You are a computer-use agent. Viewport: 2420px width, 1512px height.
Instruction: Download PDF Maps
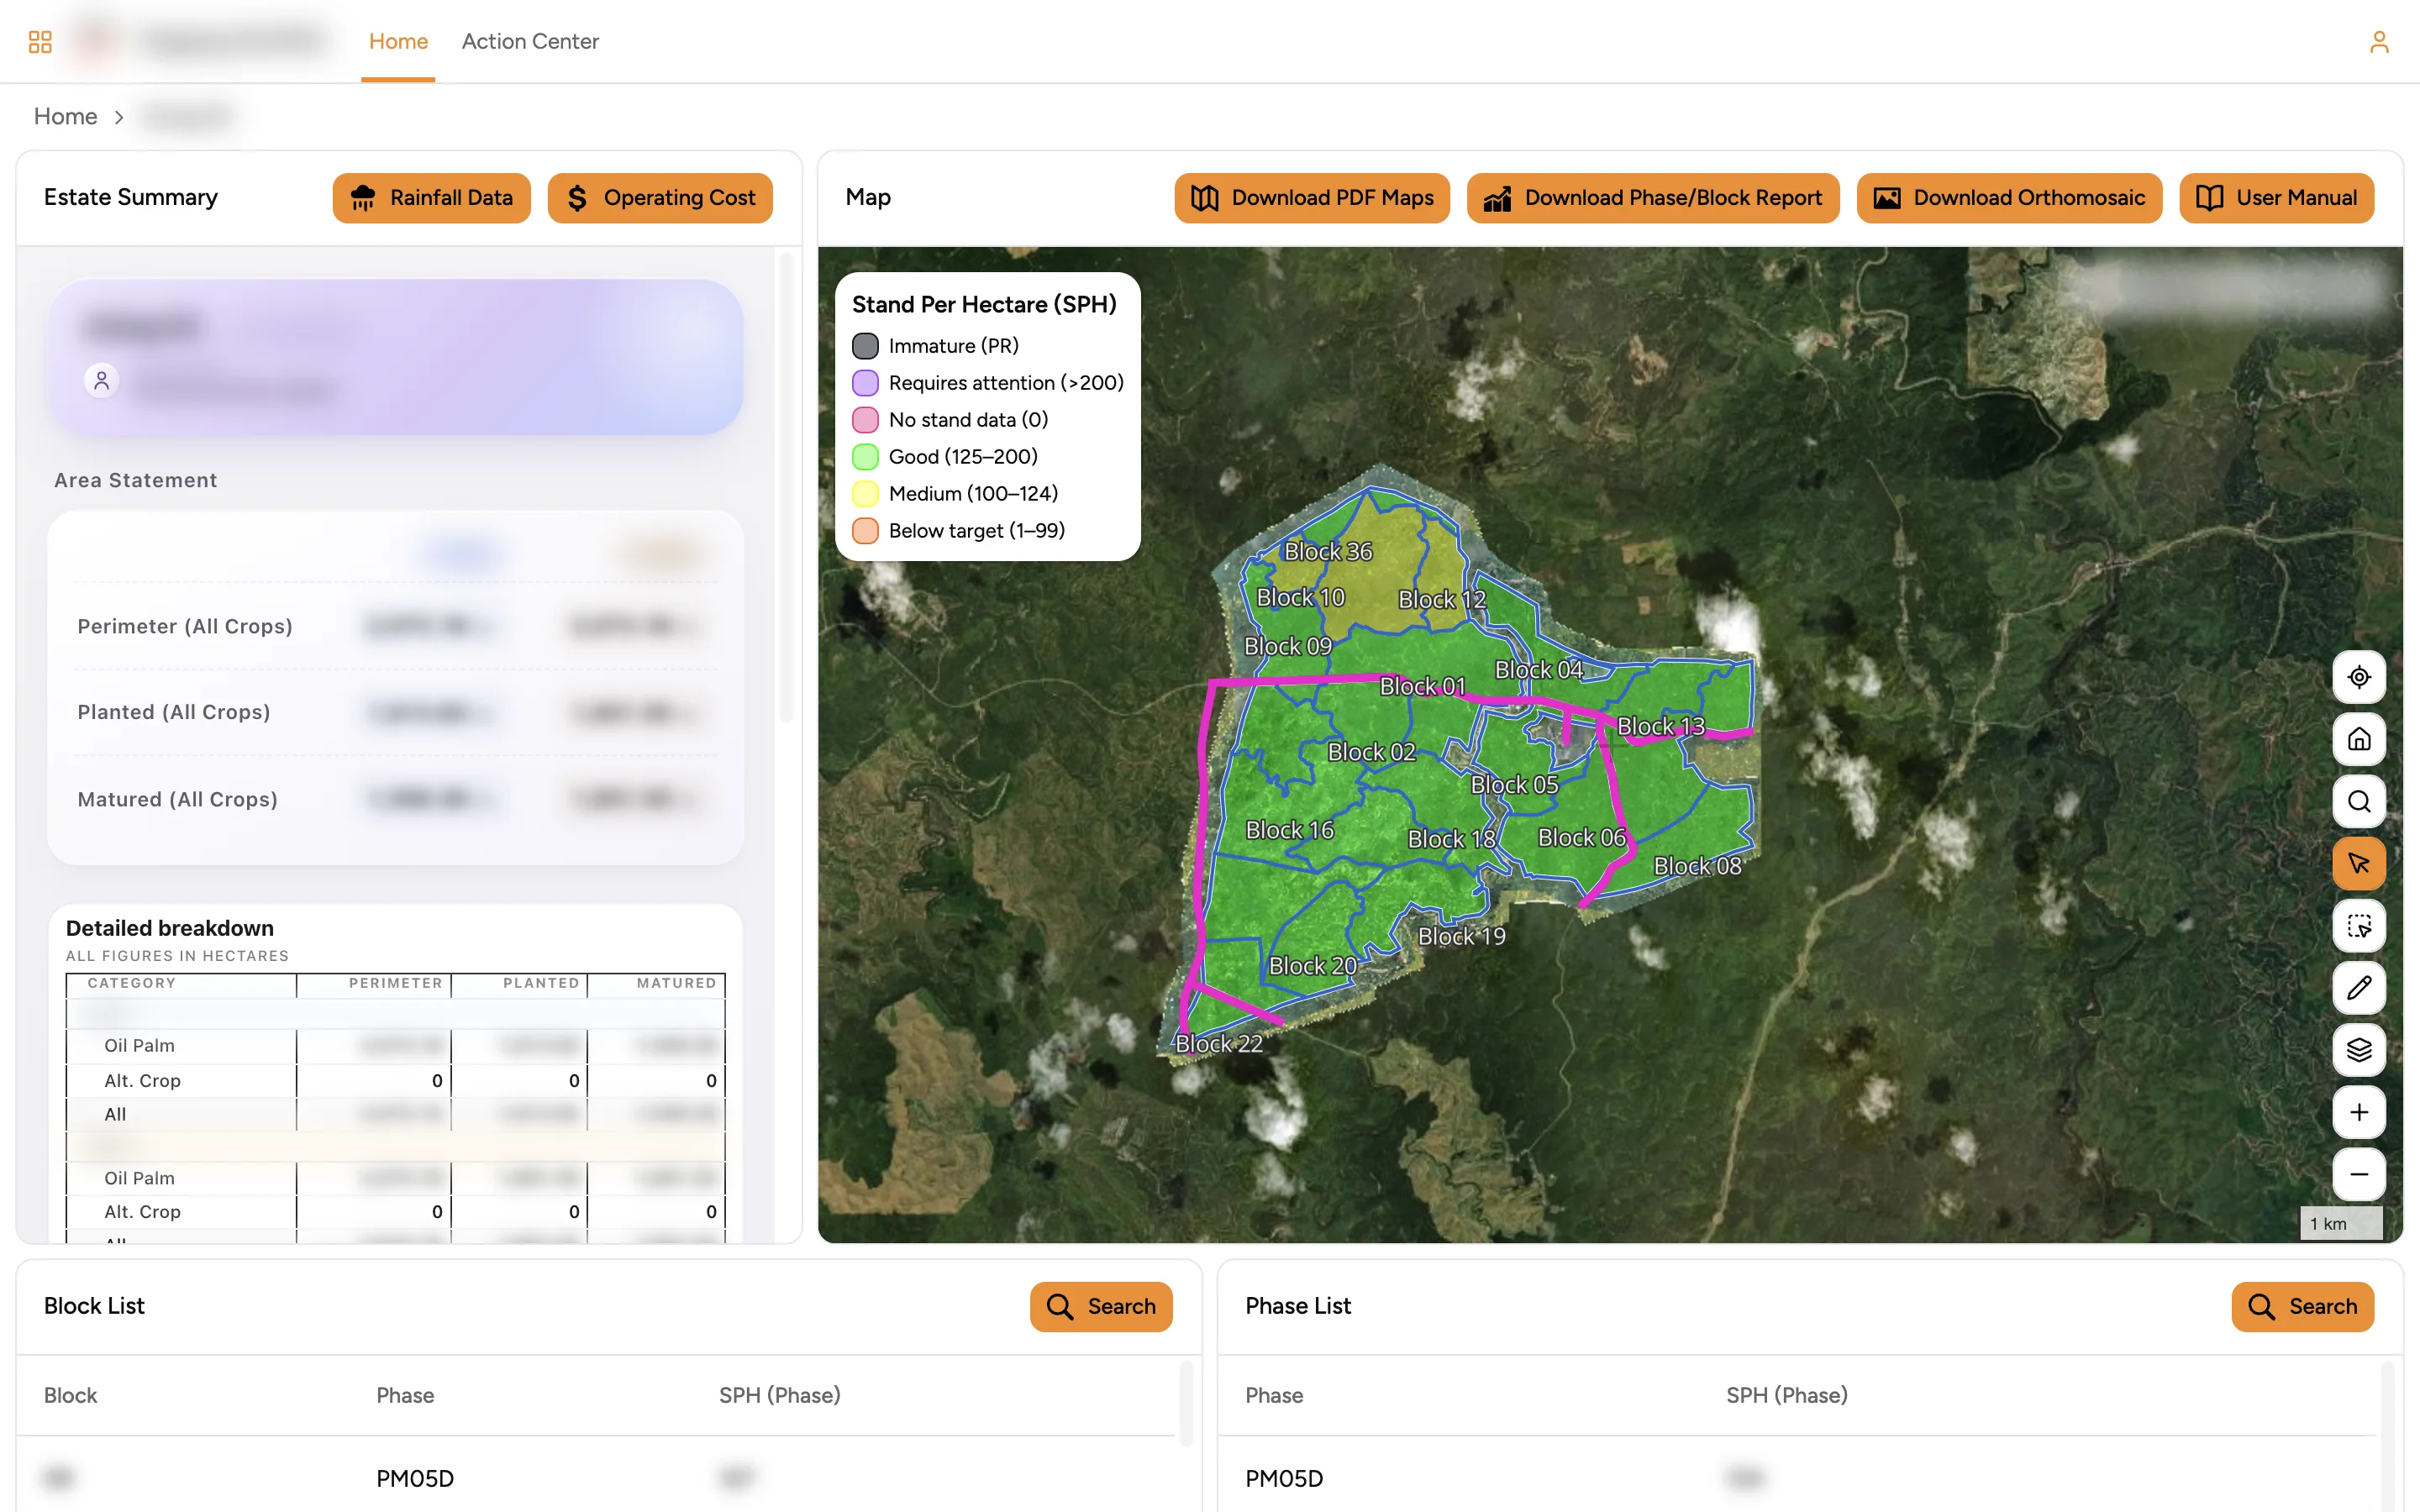(1312, 198)
